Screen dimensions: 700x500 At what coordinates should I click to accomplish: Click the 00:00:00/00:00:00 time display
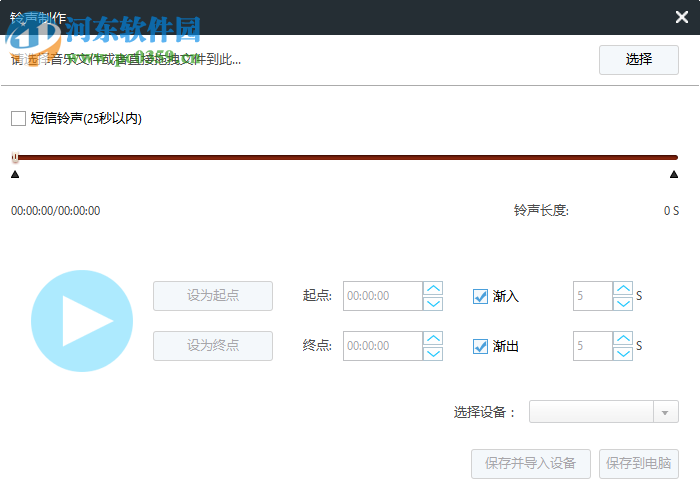55,211
